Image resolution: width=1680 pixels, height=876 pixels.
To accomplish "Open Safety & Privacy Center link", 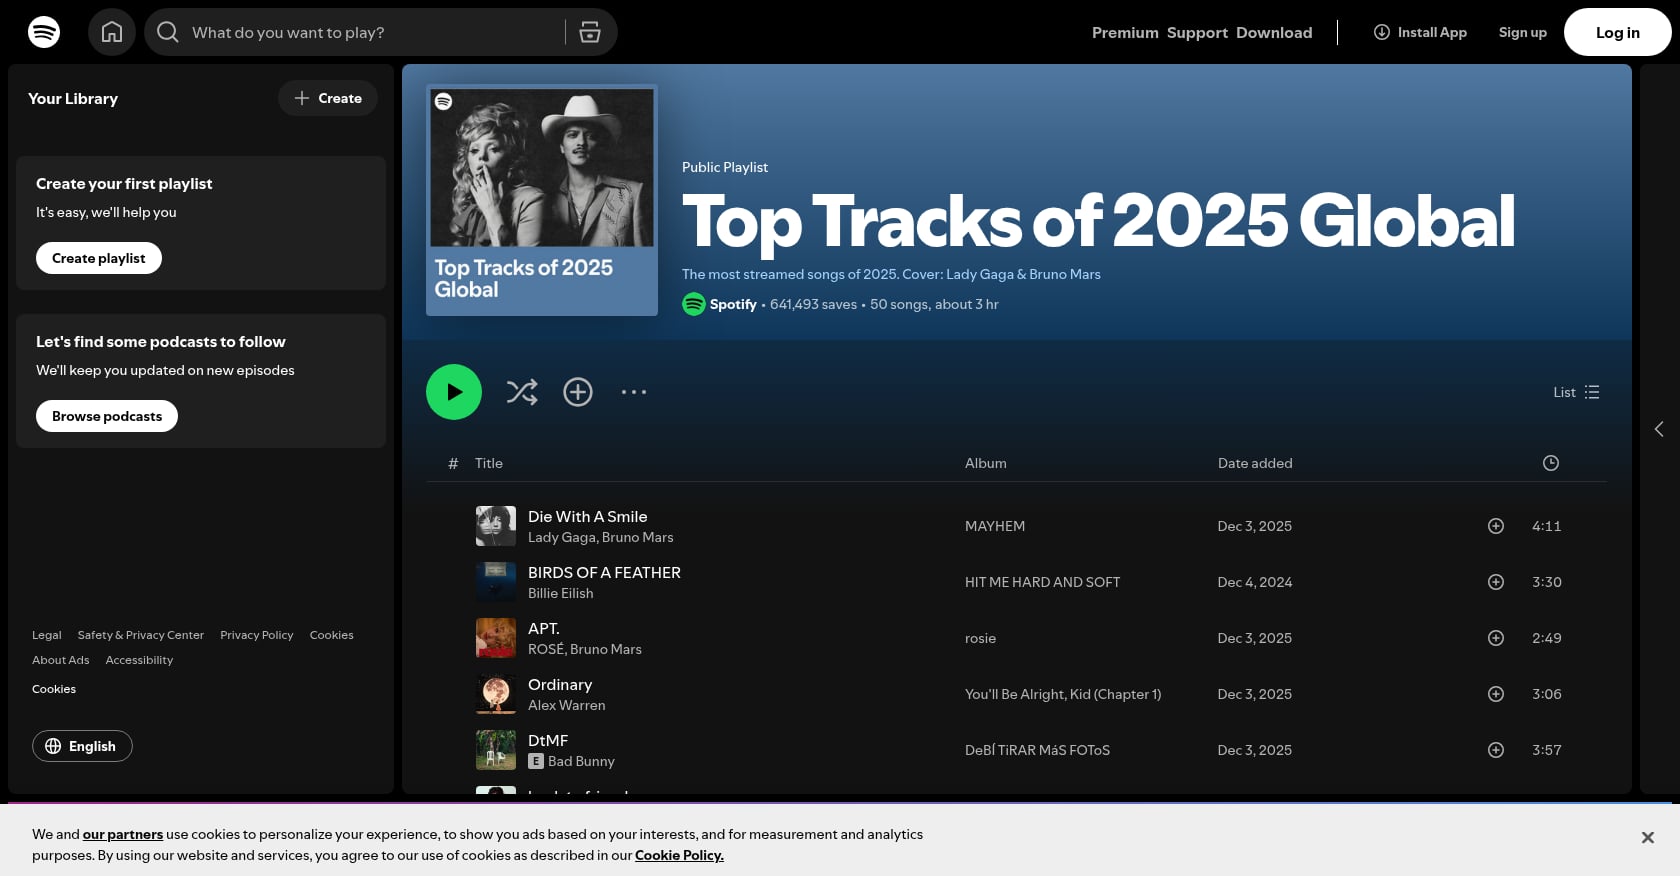I will 141,635.
